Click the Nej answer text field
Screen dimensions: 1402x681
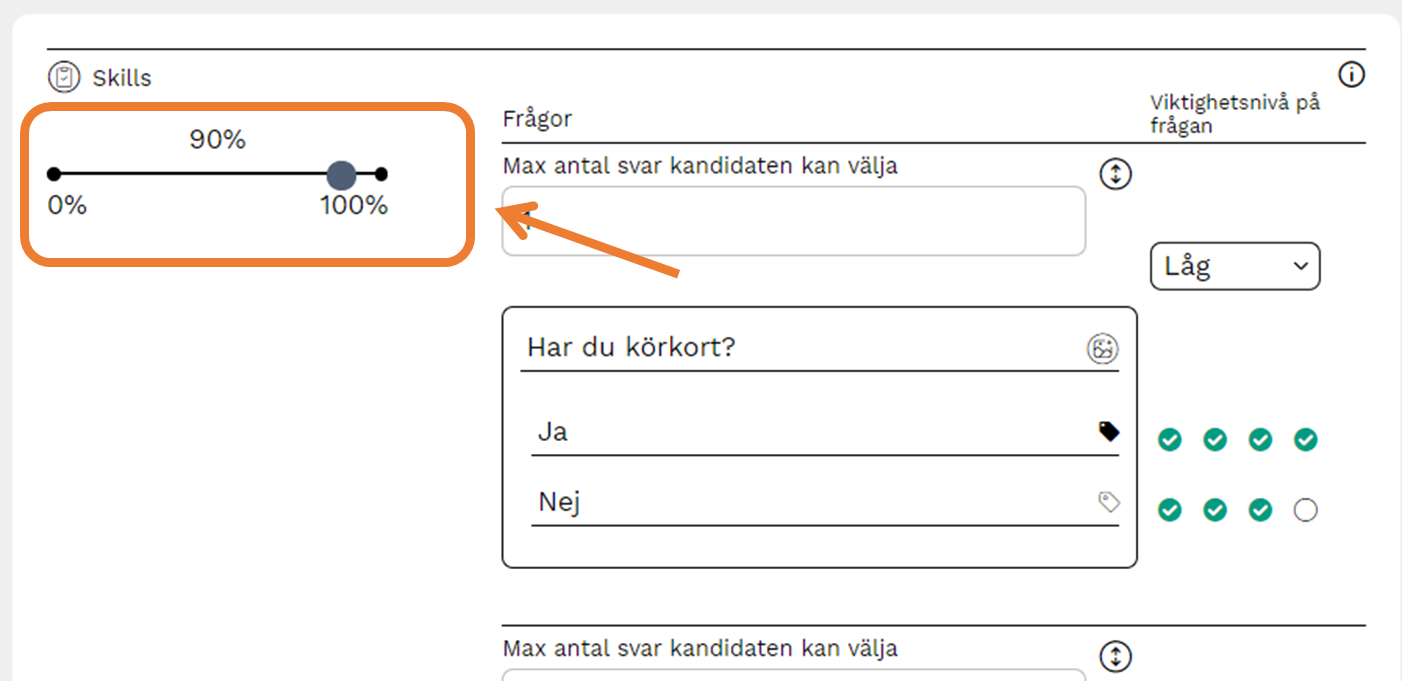[810, 502]
